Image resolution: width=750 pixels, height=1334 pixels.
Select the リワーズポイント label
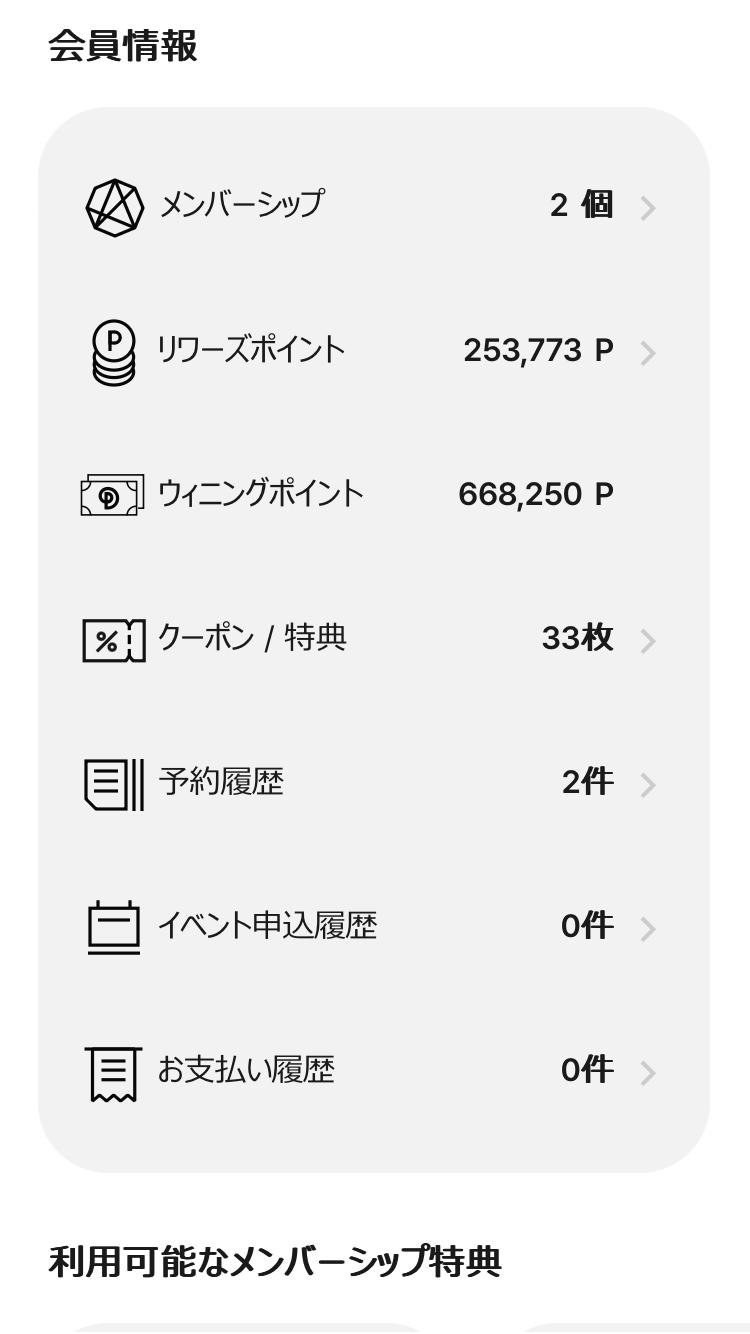(251, 350)
